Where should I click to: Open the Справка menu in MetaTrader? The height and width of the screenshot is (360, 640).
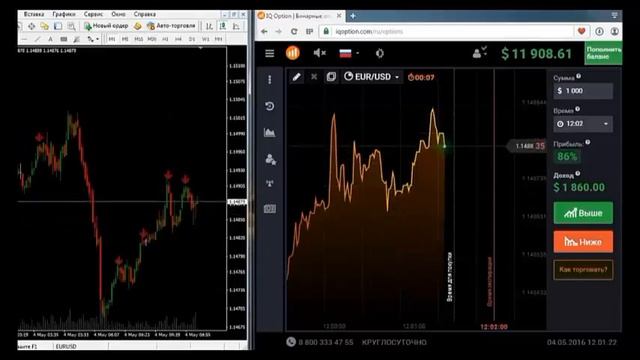coord(144,14)
